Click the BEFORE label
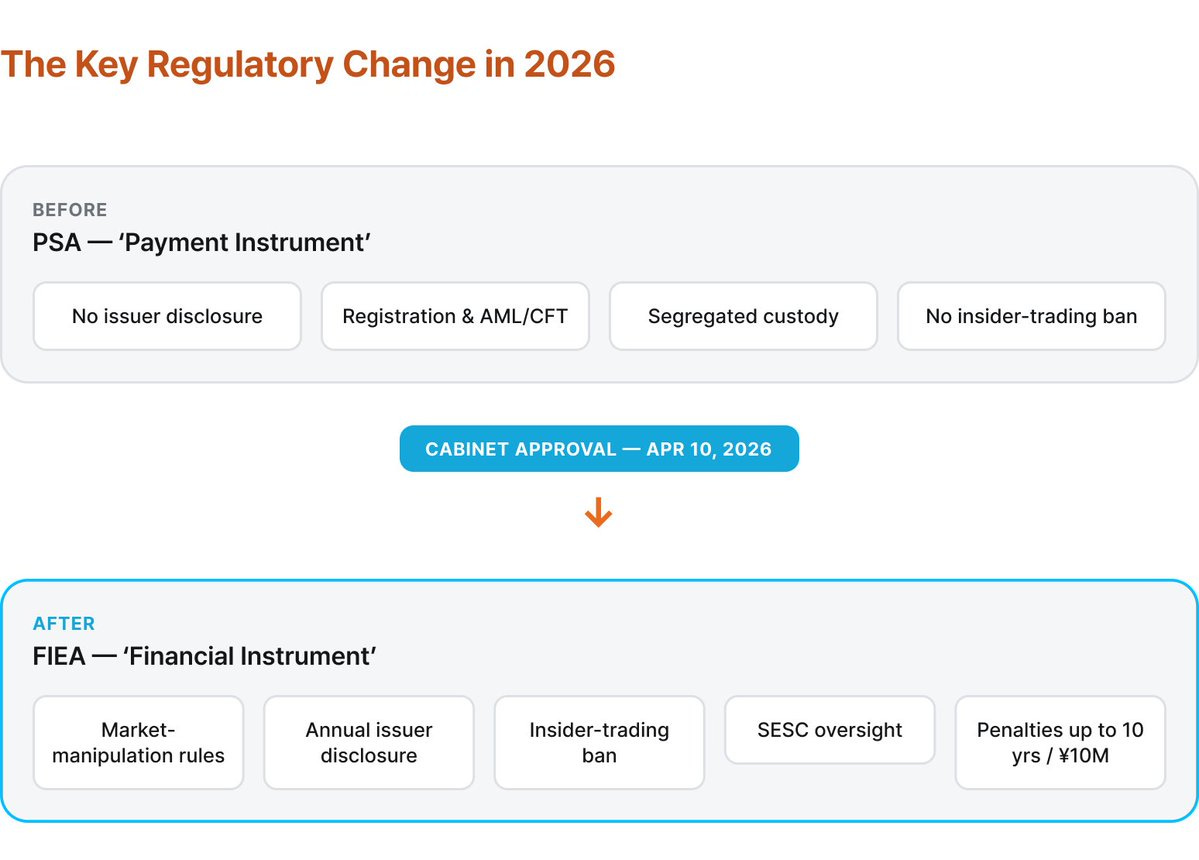Viewport: 1199px width, 860px height. coord(70,209)
